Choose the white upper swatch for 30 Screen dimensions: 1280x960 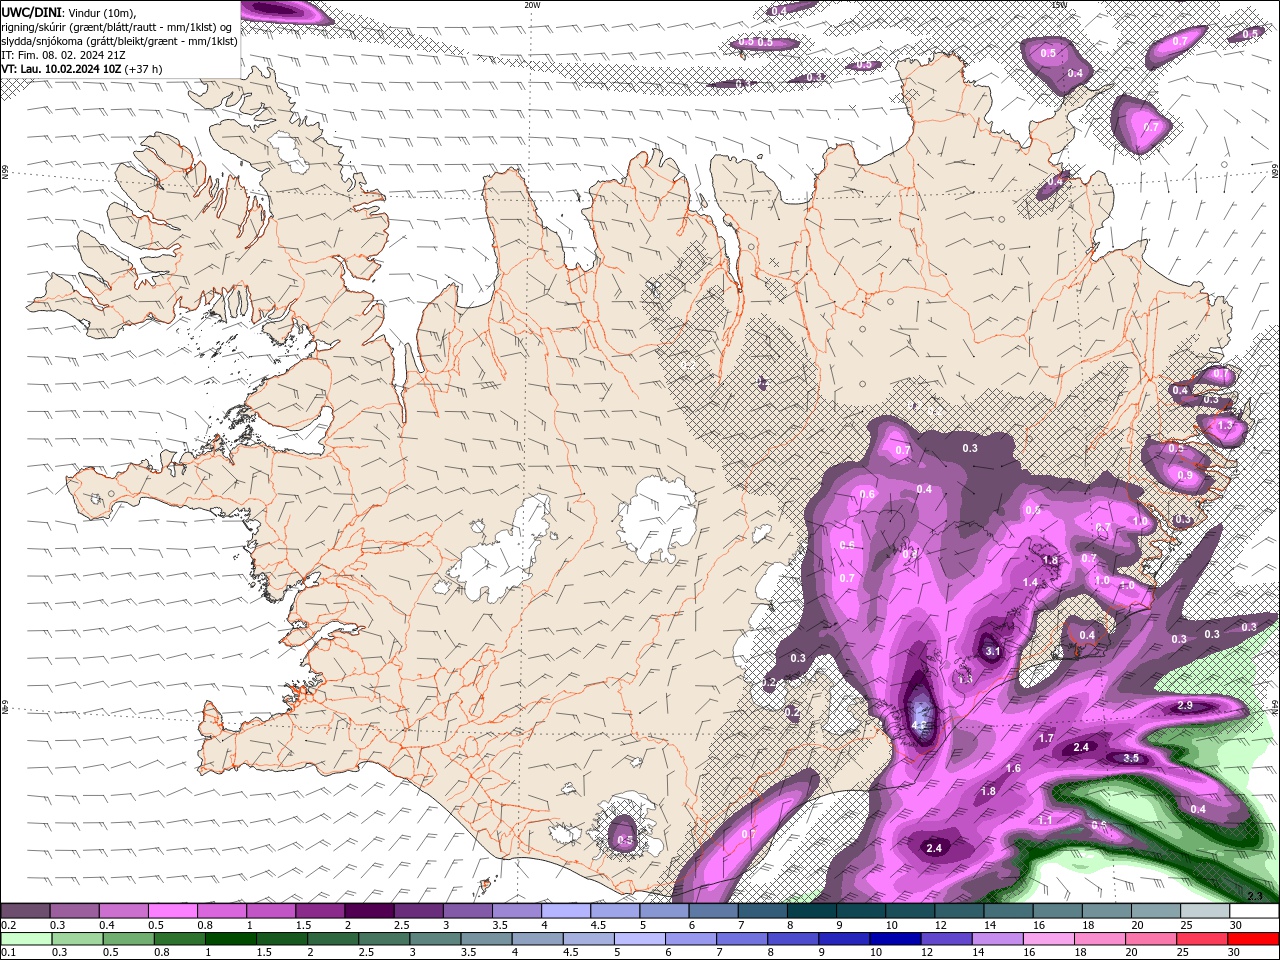1255,911
